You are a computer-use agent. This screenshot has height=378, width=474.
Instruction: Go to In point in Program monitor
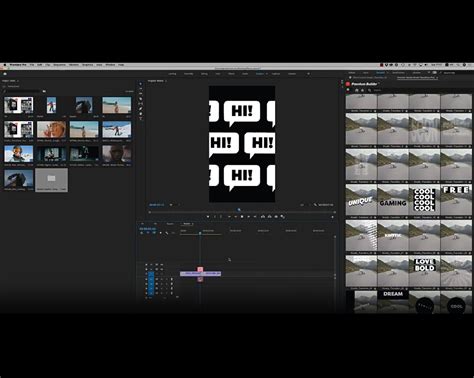(229, 217)
